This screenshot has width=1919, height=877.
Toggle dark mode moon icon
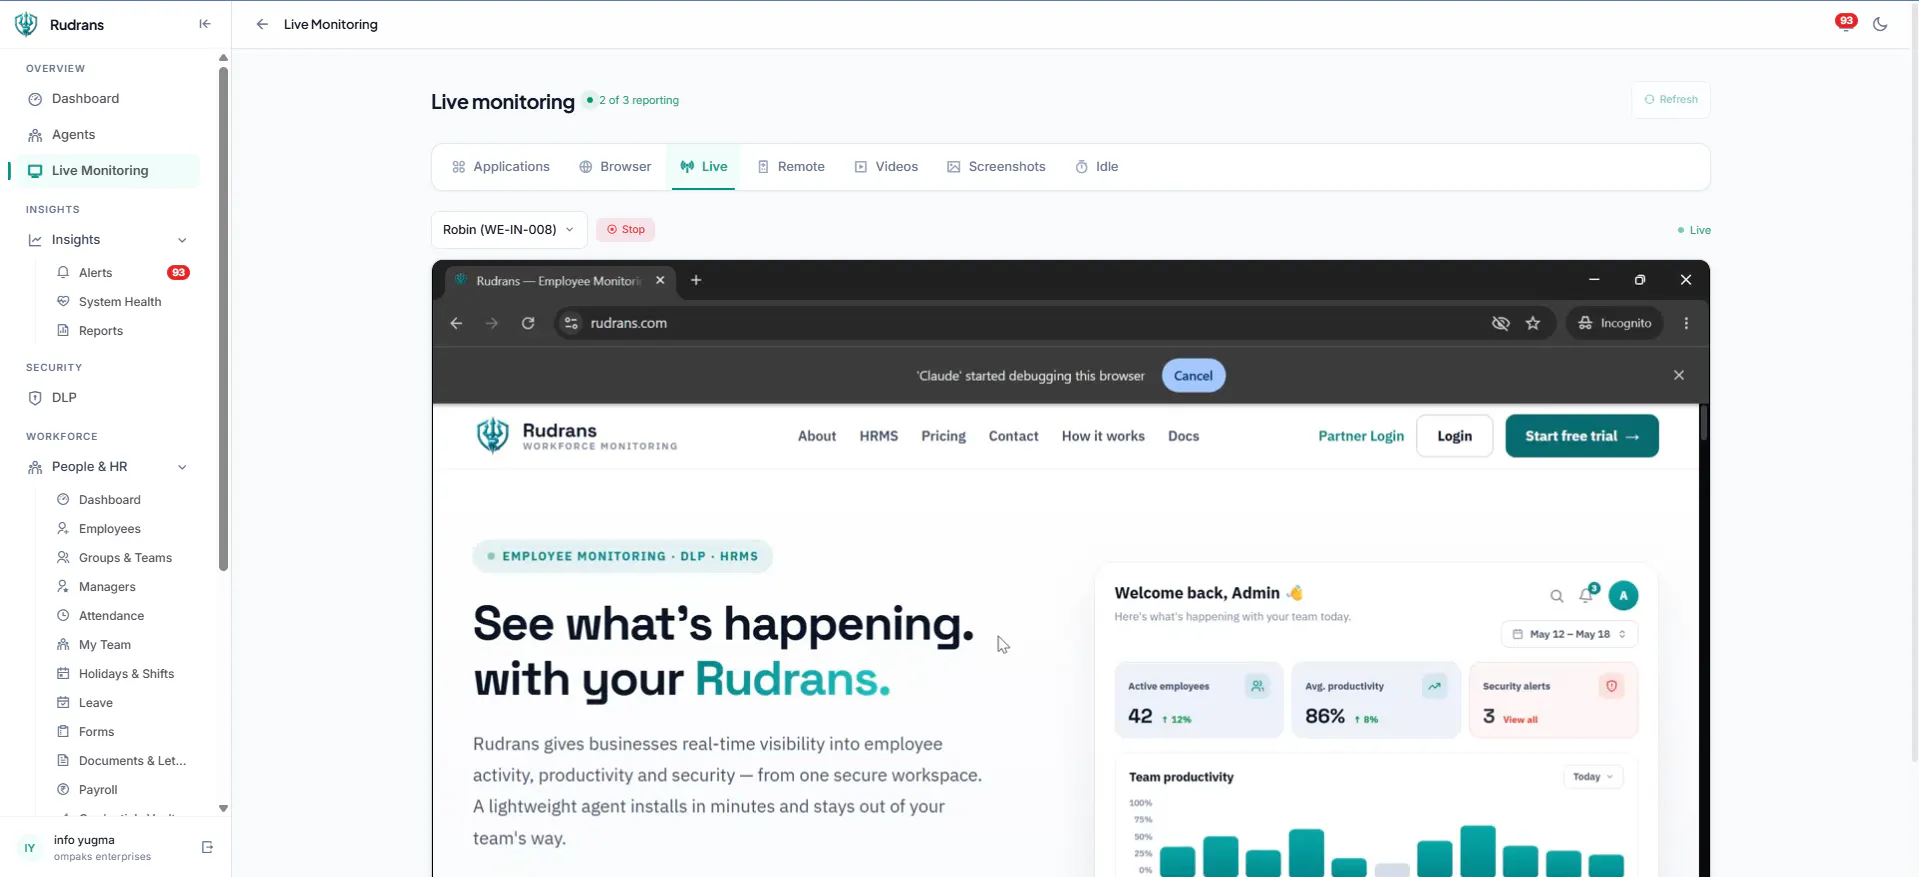[1880, 24]
